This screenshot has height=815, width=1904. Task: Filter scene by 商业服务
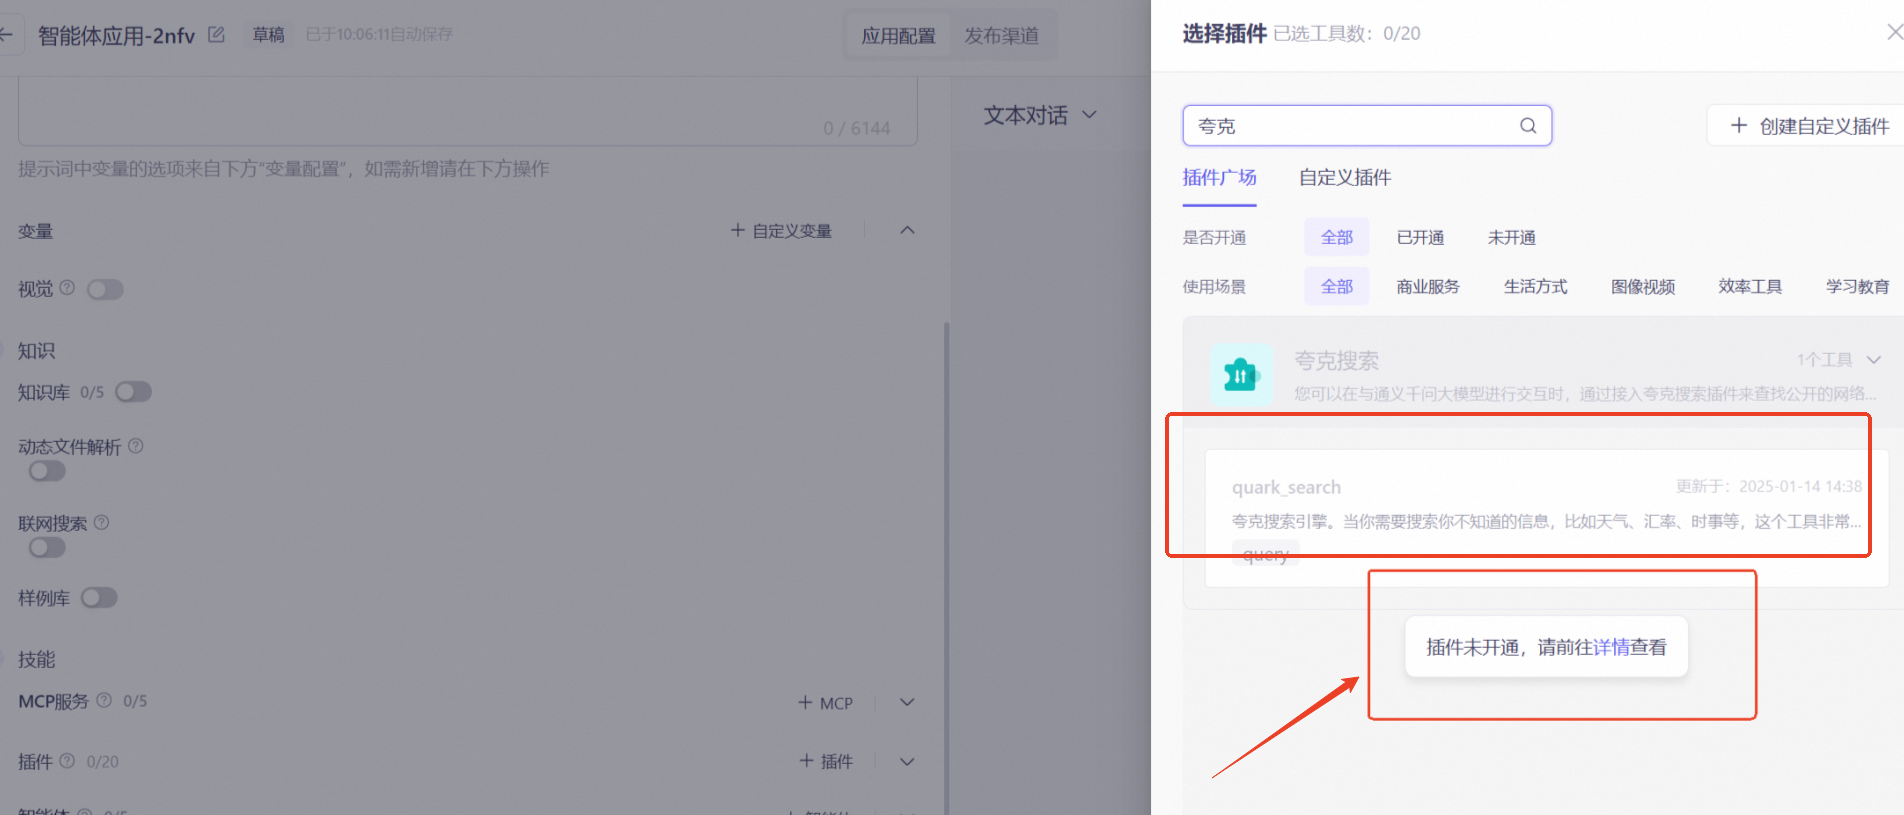click(1428, 286)
